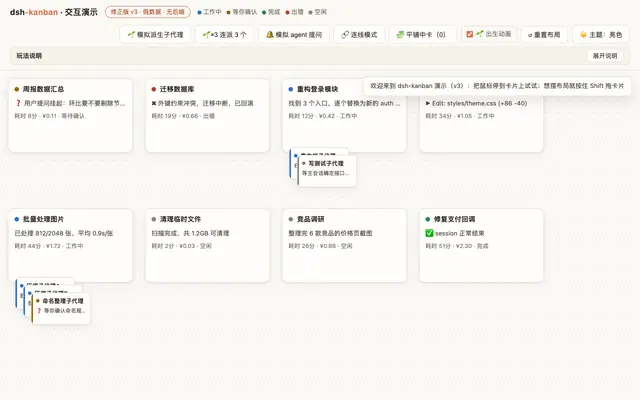Click 耗时 2分 · ¥0.03 · 空闲 text

(182, 246)
